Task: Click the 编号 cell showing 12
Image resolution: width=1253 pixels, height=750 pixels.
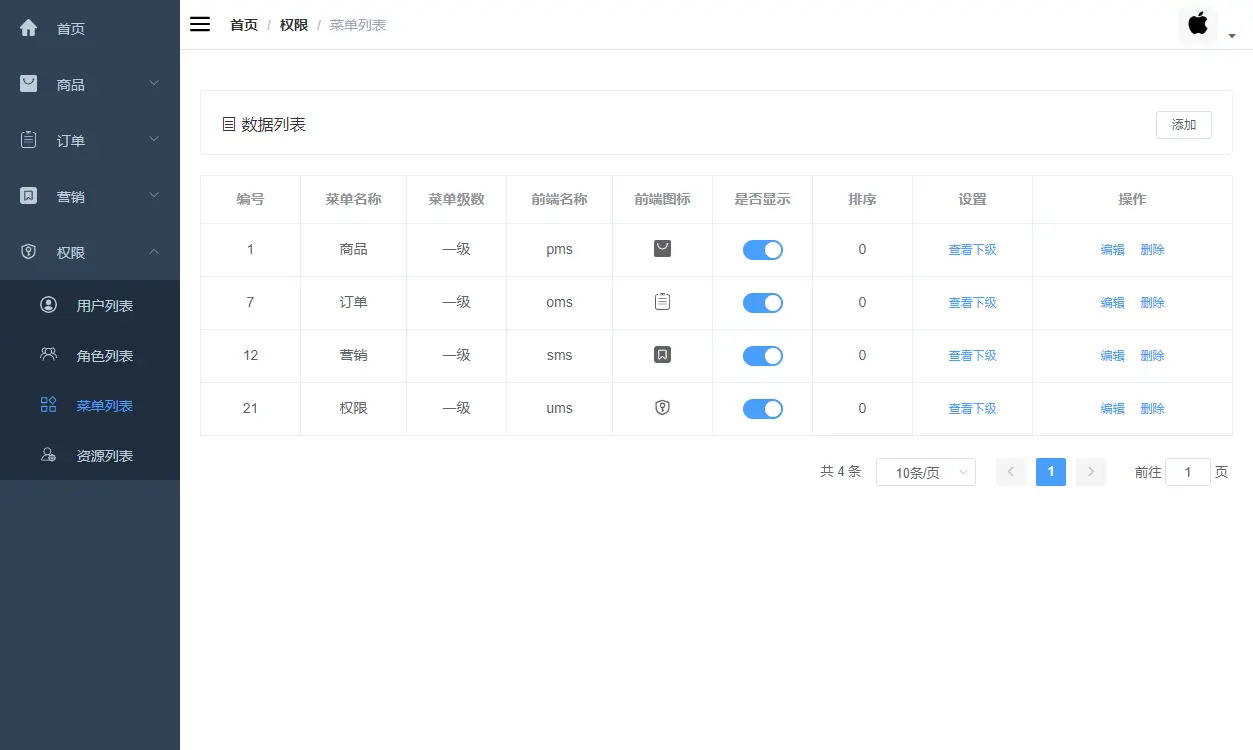Action: 250,355
